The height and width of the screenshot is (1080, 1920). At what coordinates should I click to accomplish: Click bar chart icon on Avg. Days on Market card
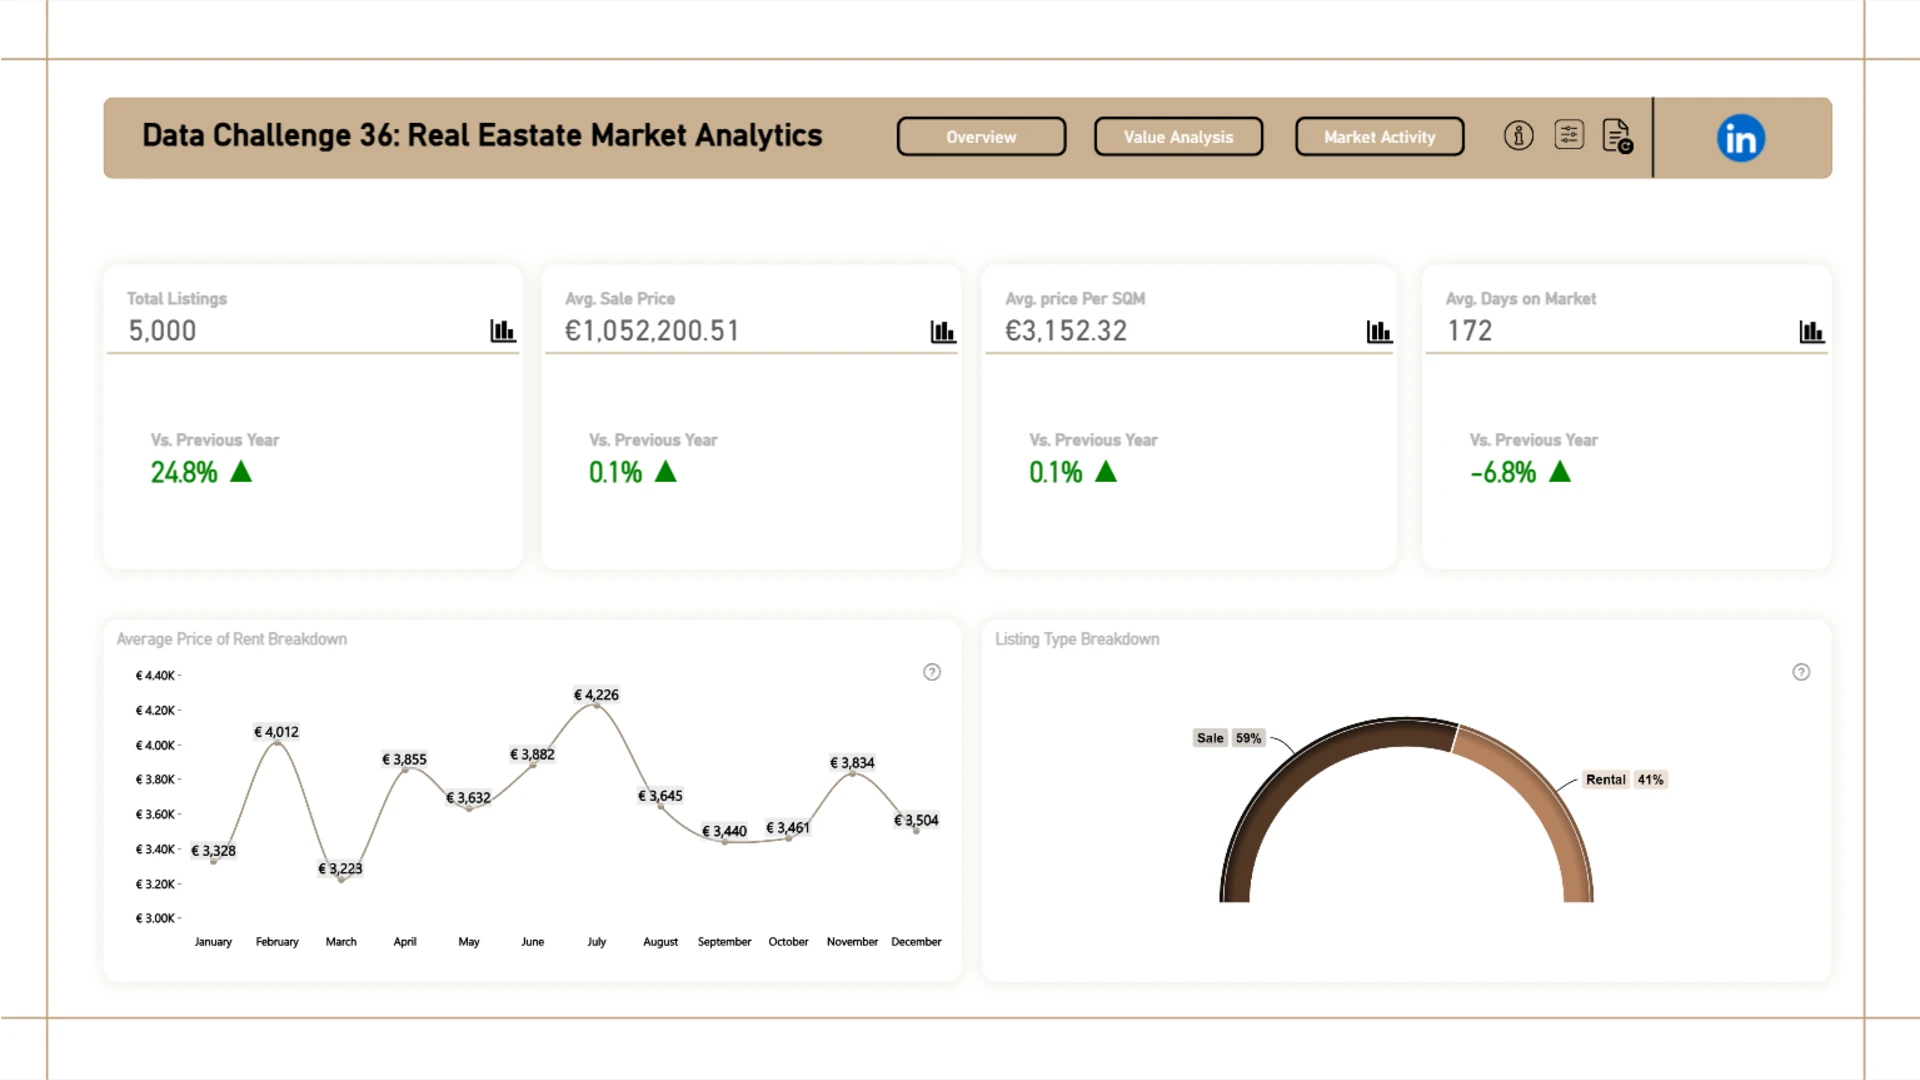pos(1811,331)
